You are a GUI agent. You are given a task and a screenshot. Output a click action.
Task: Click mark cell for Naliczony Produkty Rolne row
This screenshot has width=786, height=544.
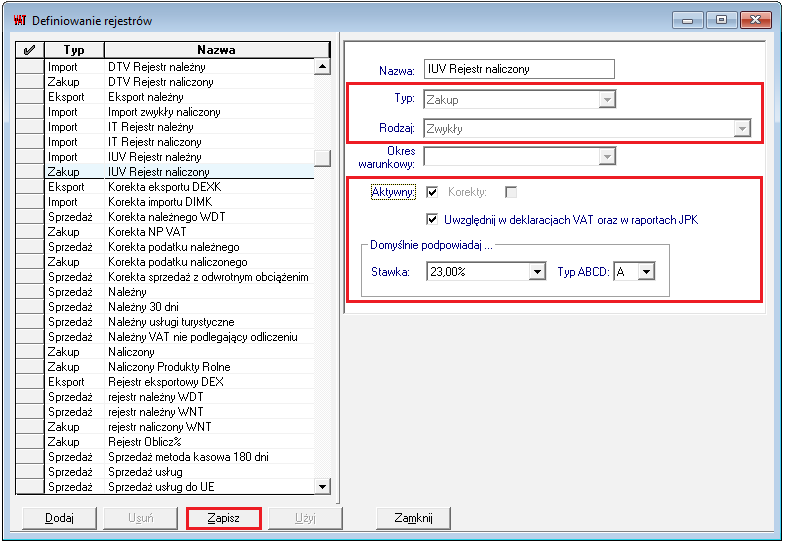30,367
